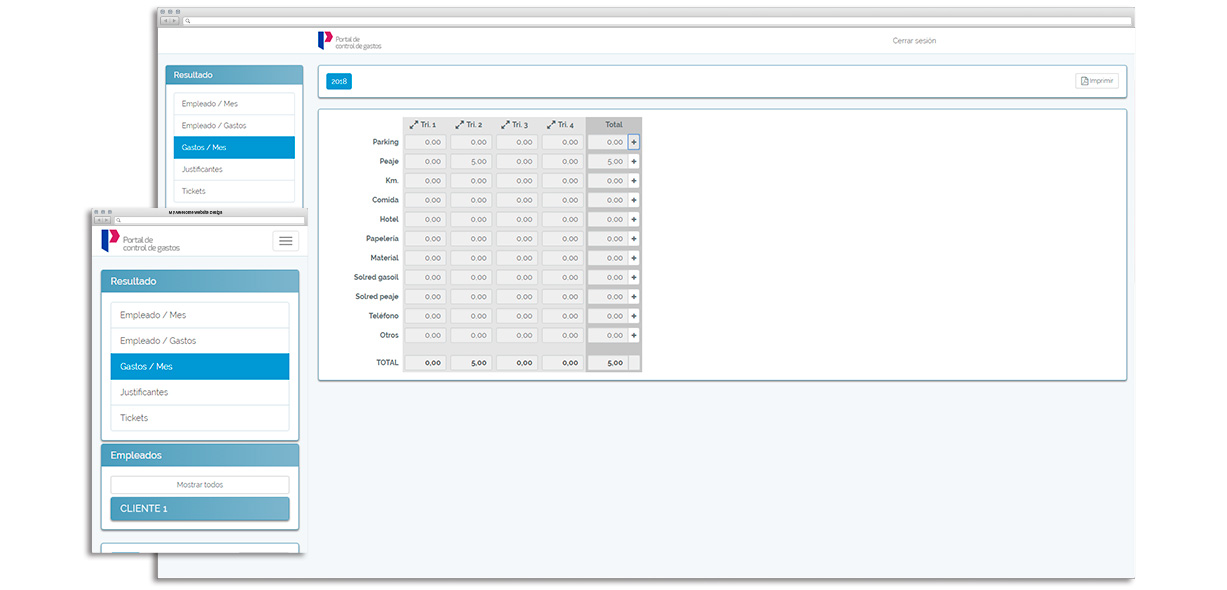Click Peaje Total value field
Viewport: 1227px width, 590px height.
[x=608, y=161]
